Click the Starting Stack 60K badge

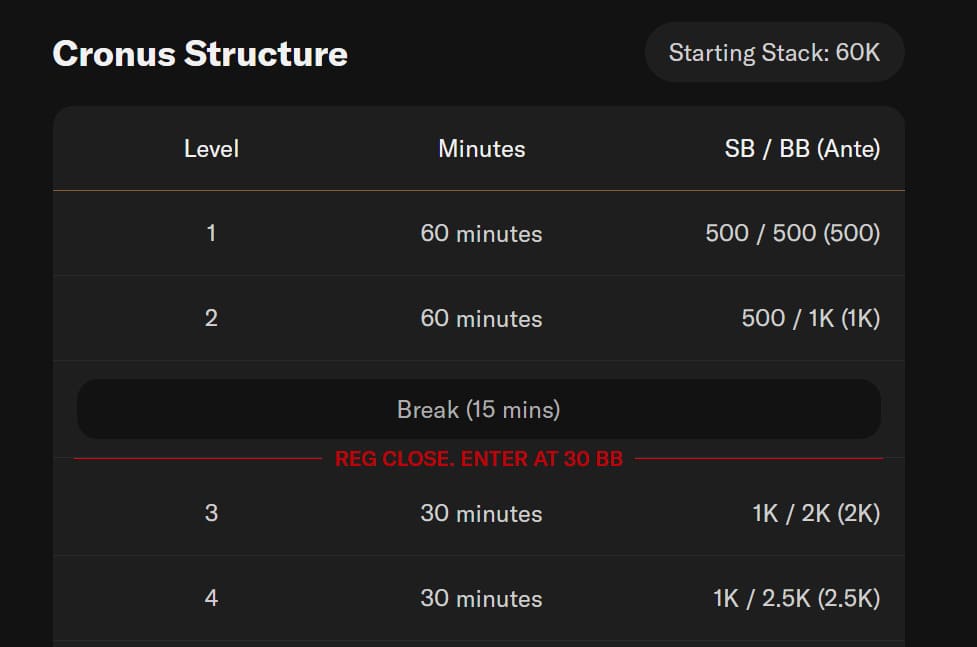coord(774,53)
